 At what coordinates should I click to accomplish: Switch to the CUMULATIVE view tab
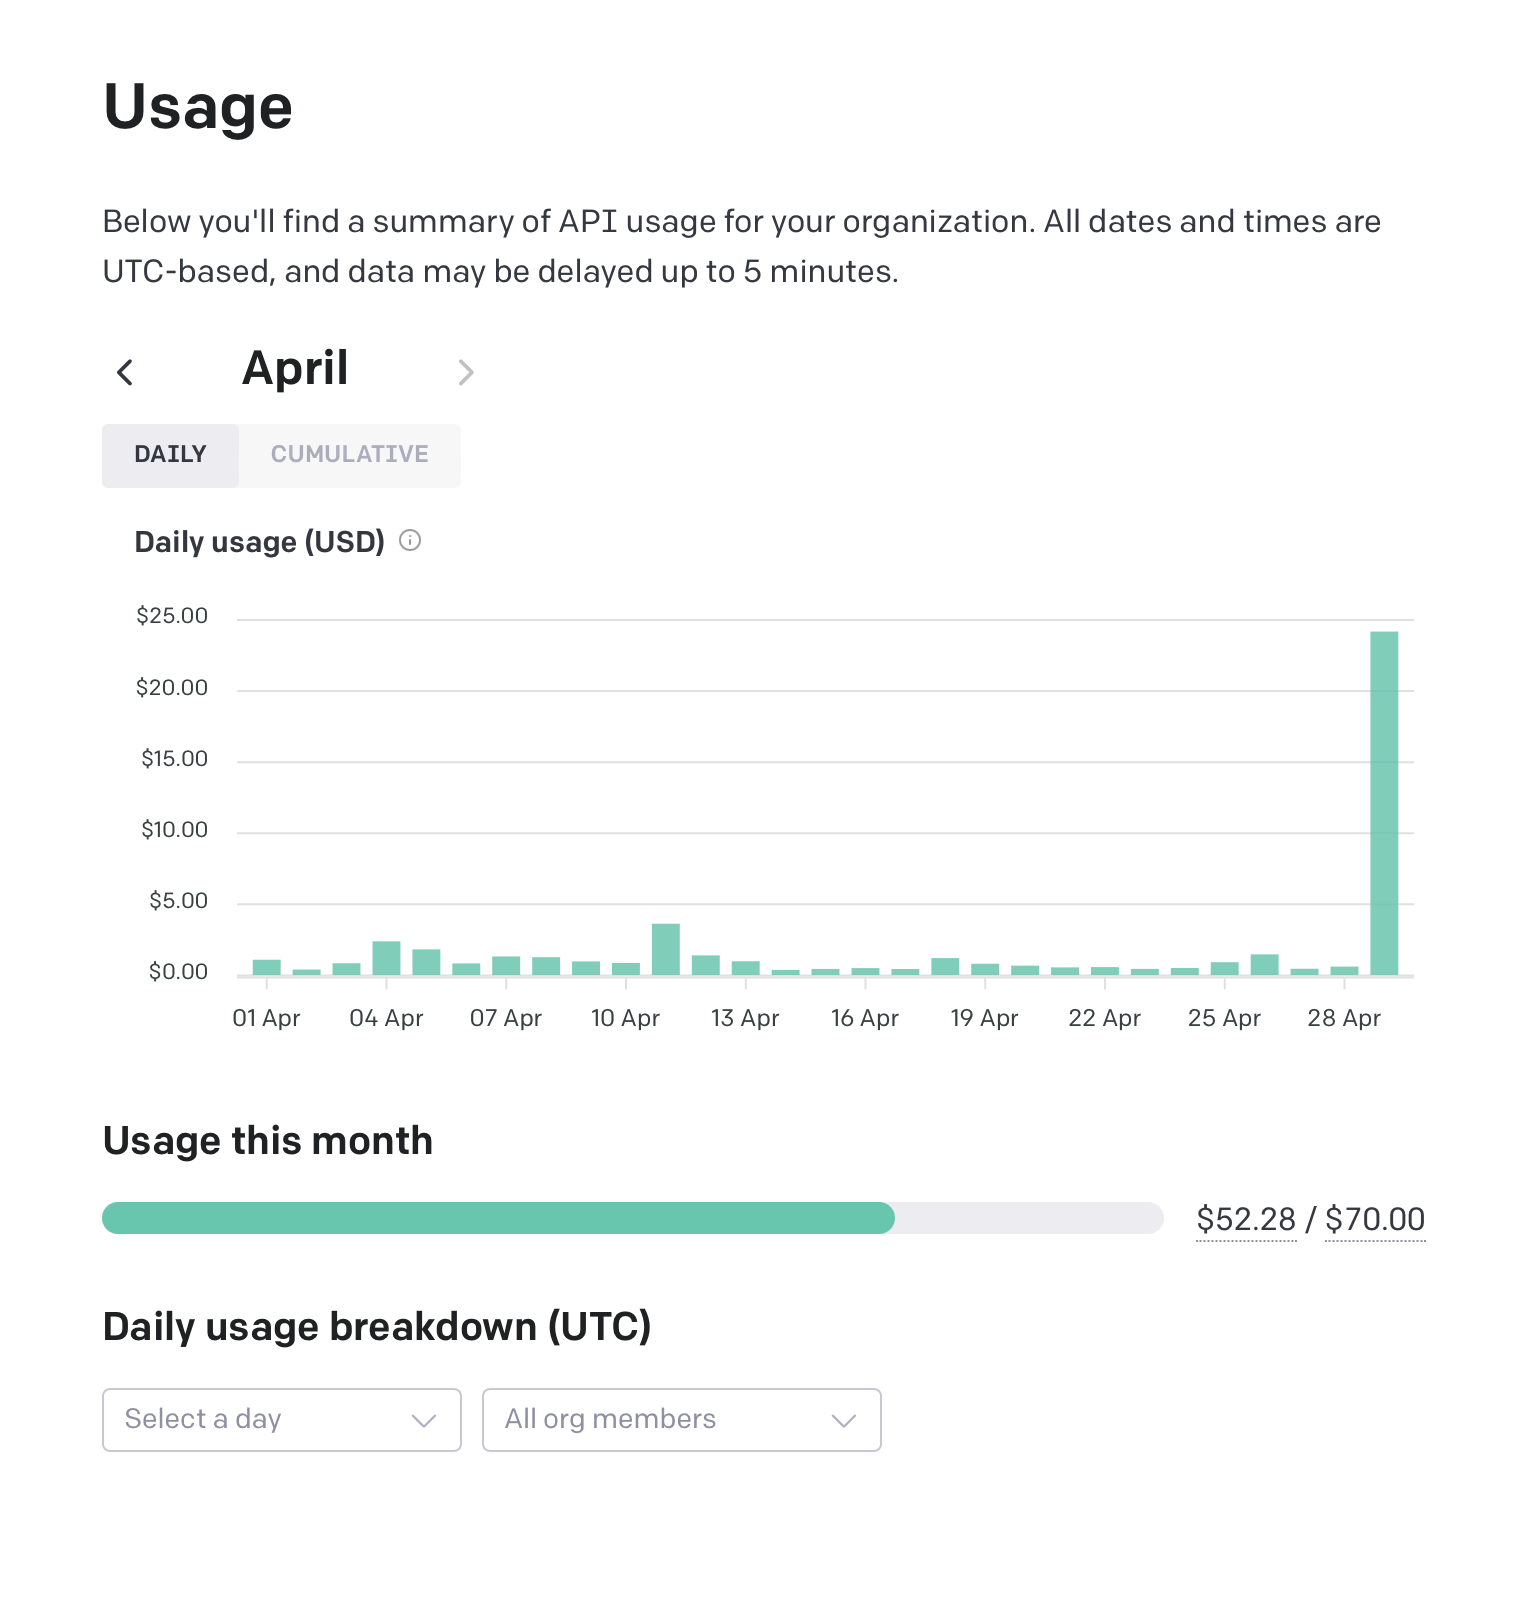349,455
